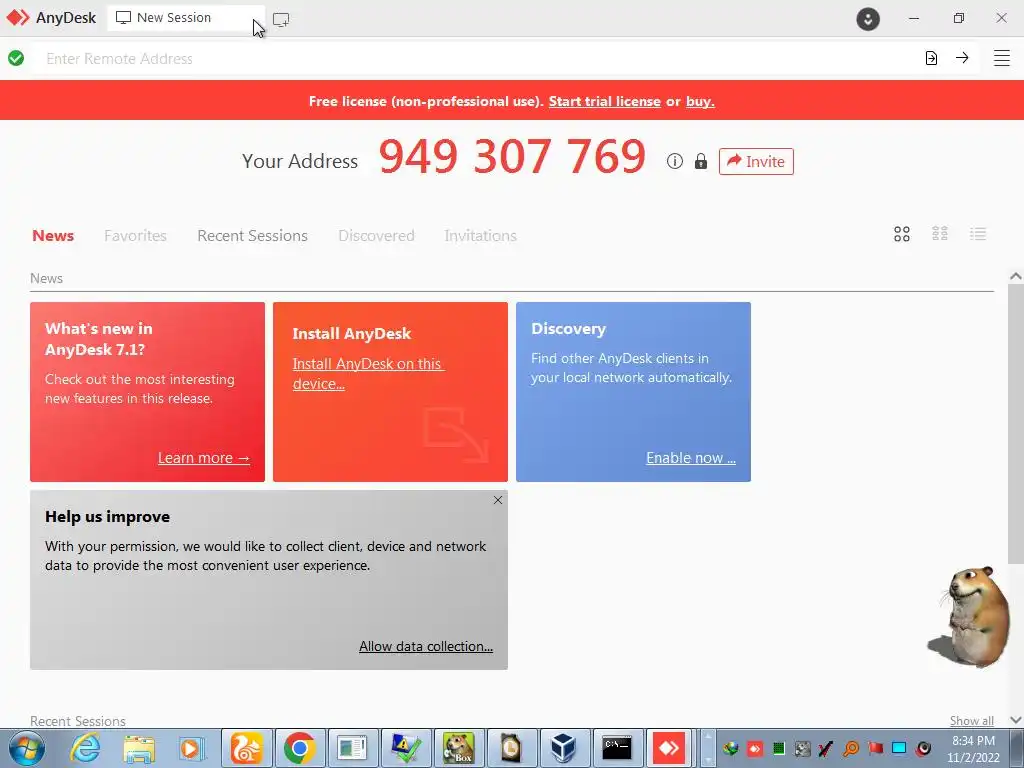
Task: Open the command prompt taskbar icon
Action: tap(616, 748)
